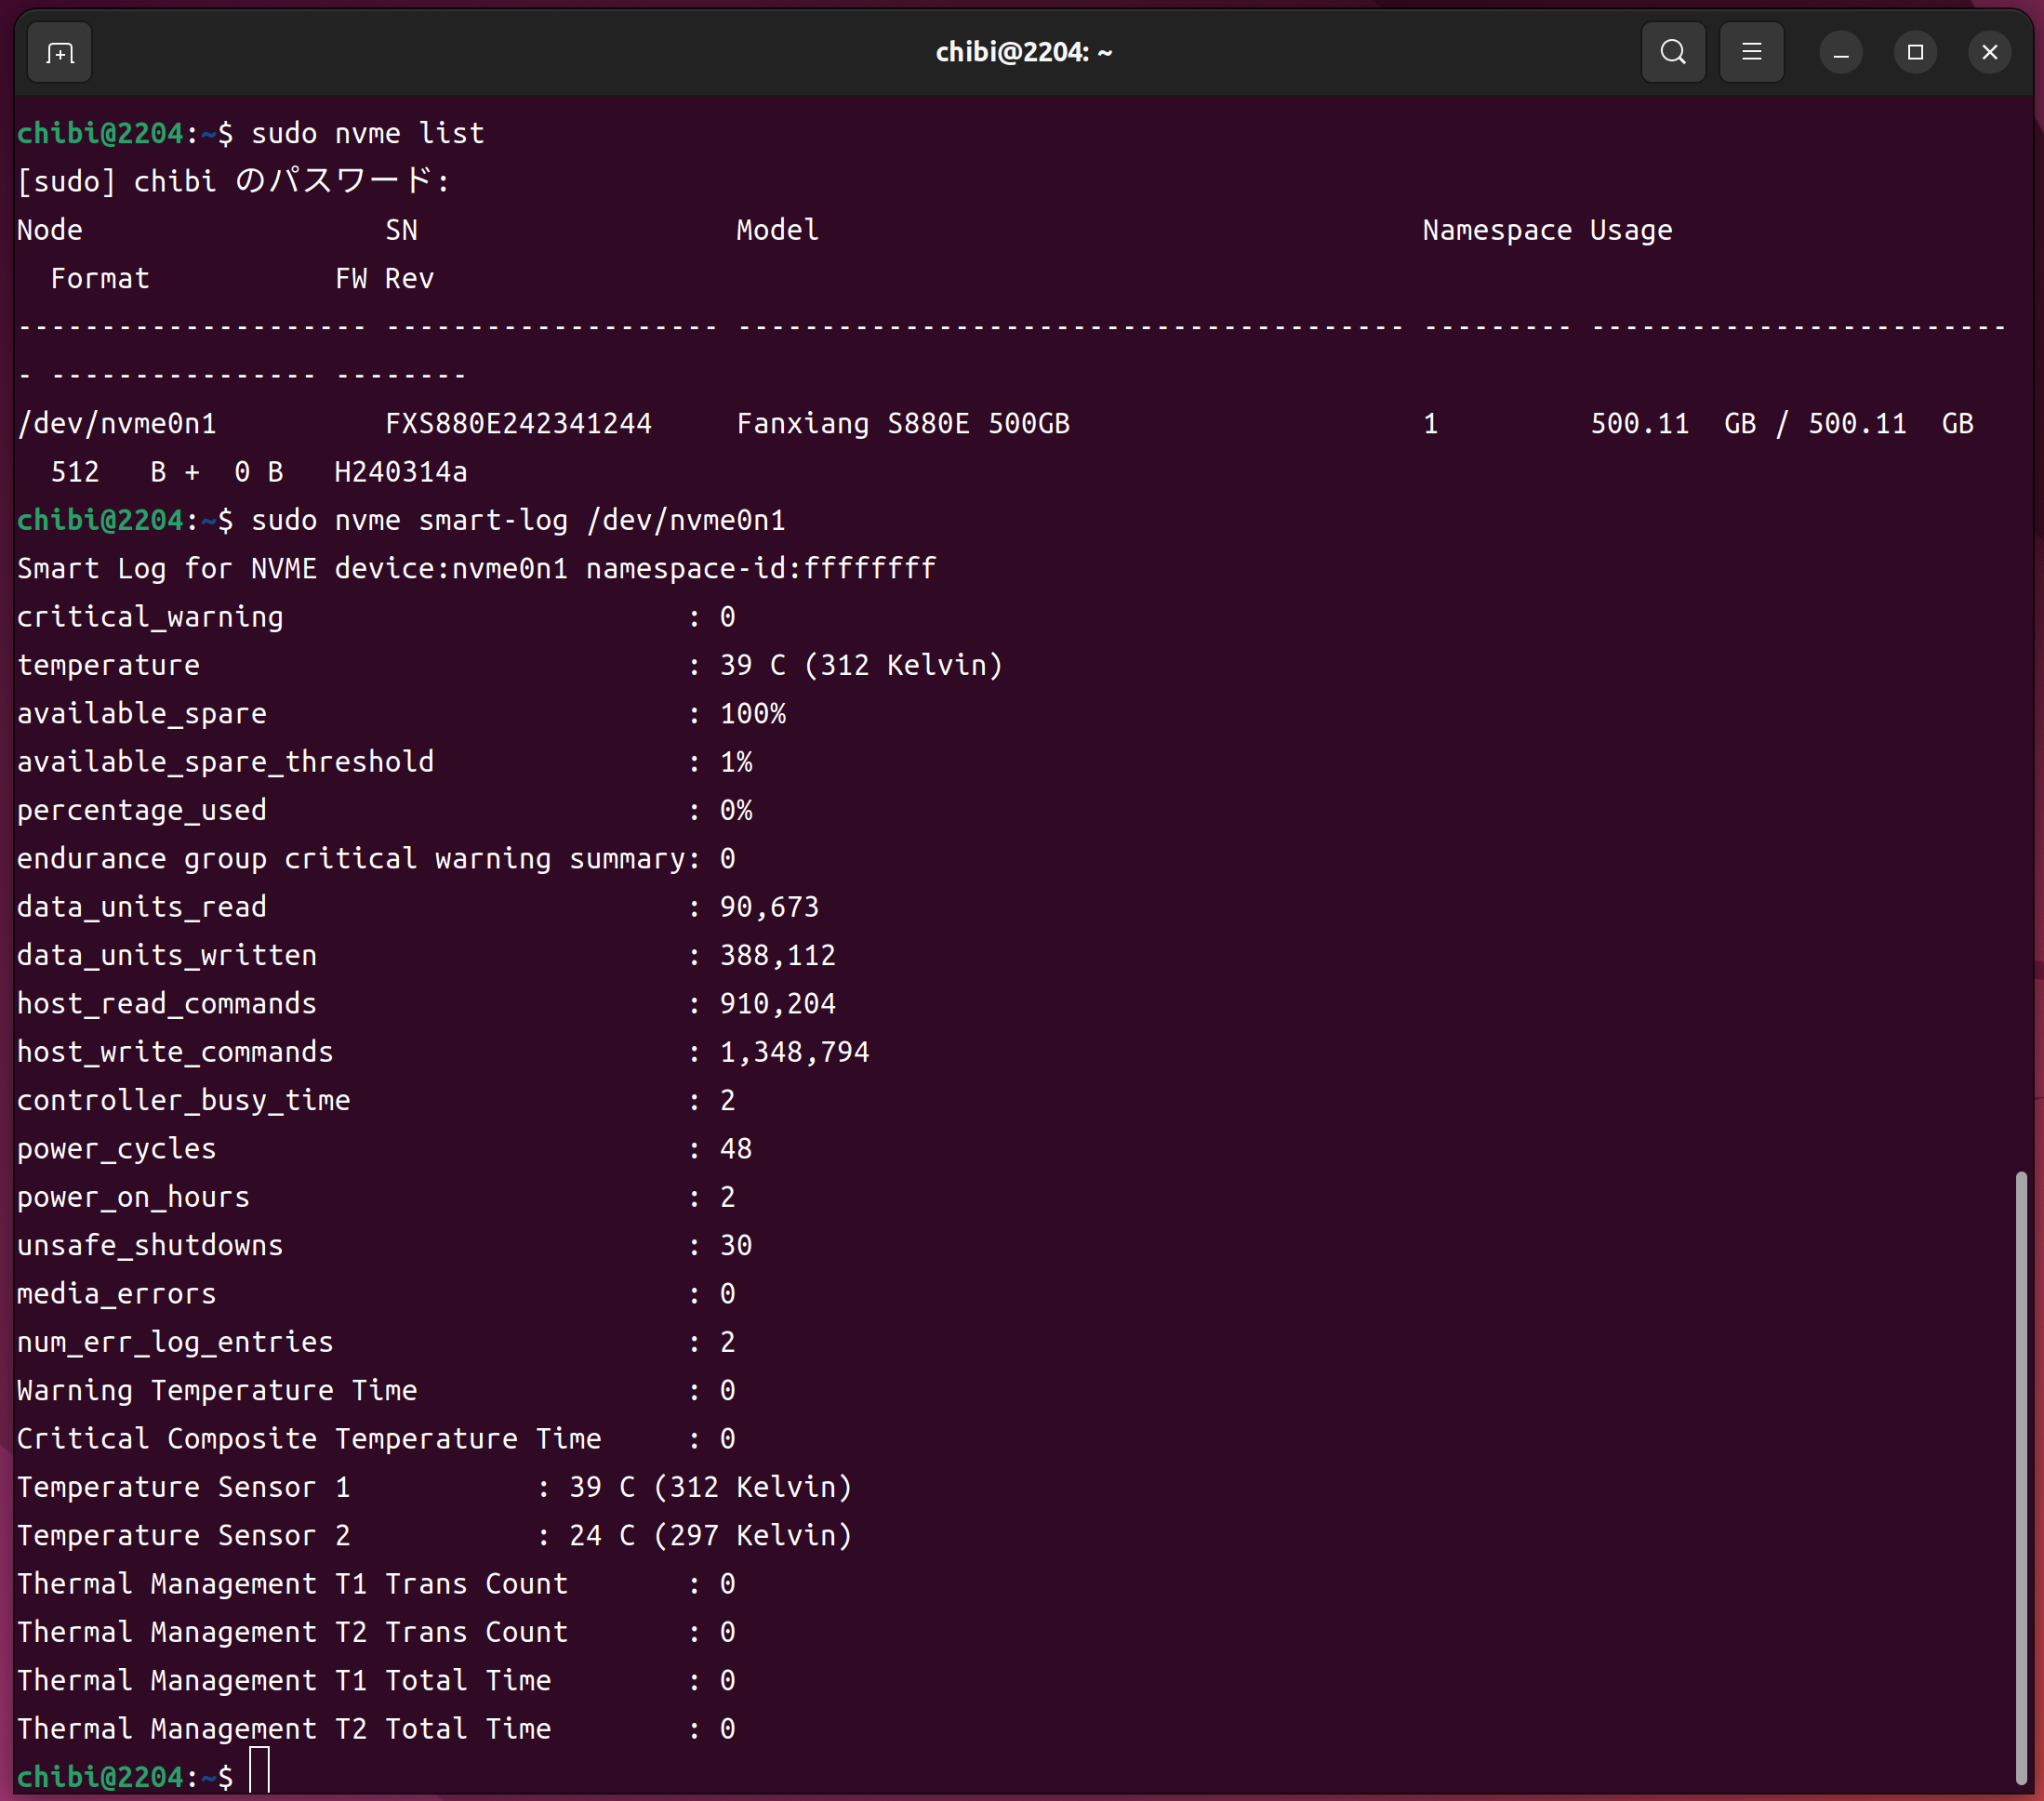Viewport: 2044px width, 1801px height.
Task: Click the /dev/nvme0n1 device node
Action: (x=117, y=424)
